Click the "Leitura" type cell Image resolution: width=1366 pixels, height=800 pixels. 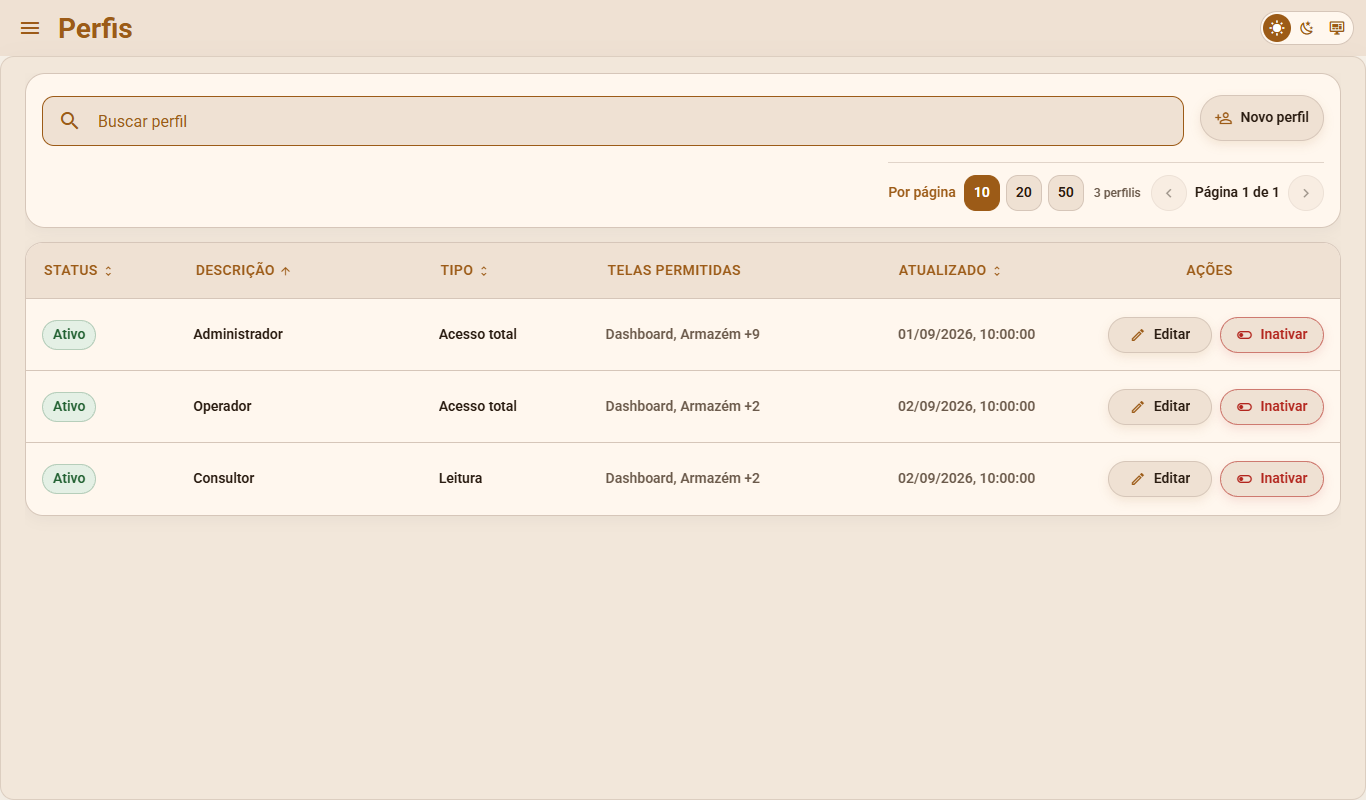pyautogui.click(x=461, y=479)
